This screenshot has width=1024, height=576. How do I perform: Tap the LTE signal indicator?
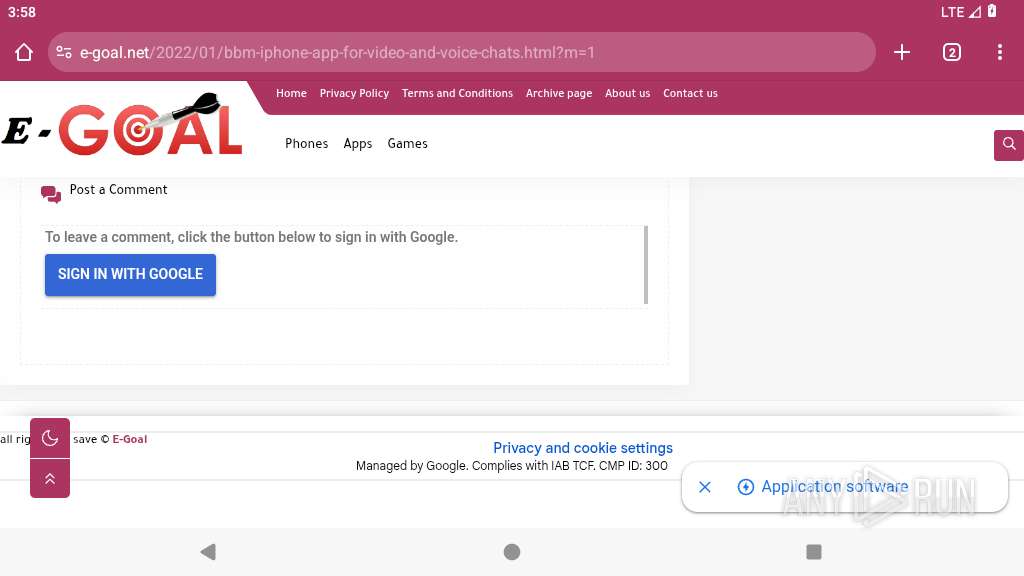pos(960,12)
